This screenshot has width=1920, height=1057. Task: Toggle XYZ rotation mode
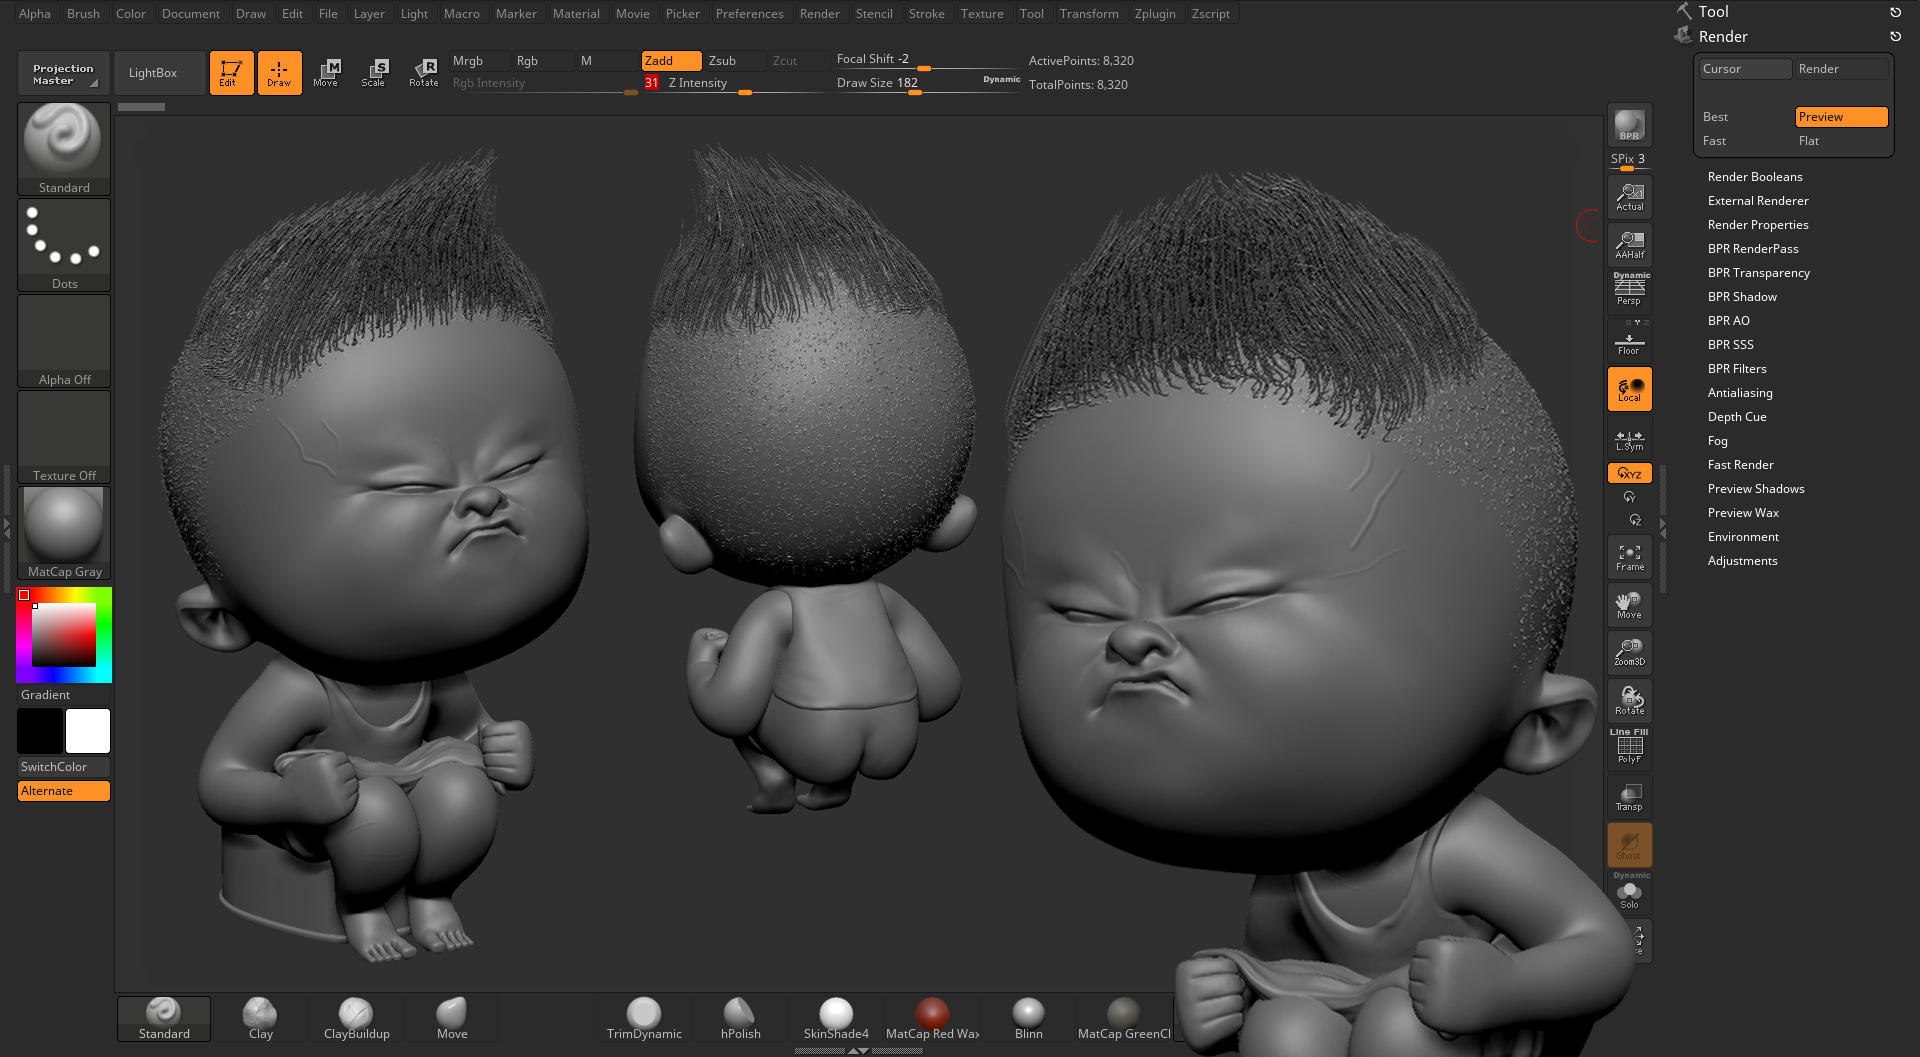[x=1629, y=474]
